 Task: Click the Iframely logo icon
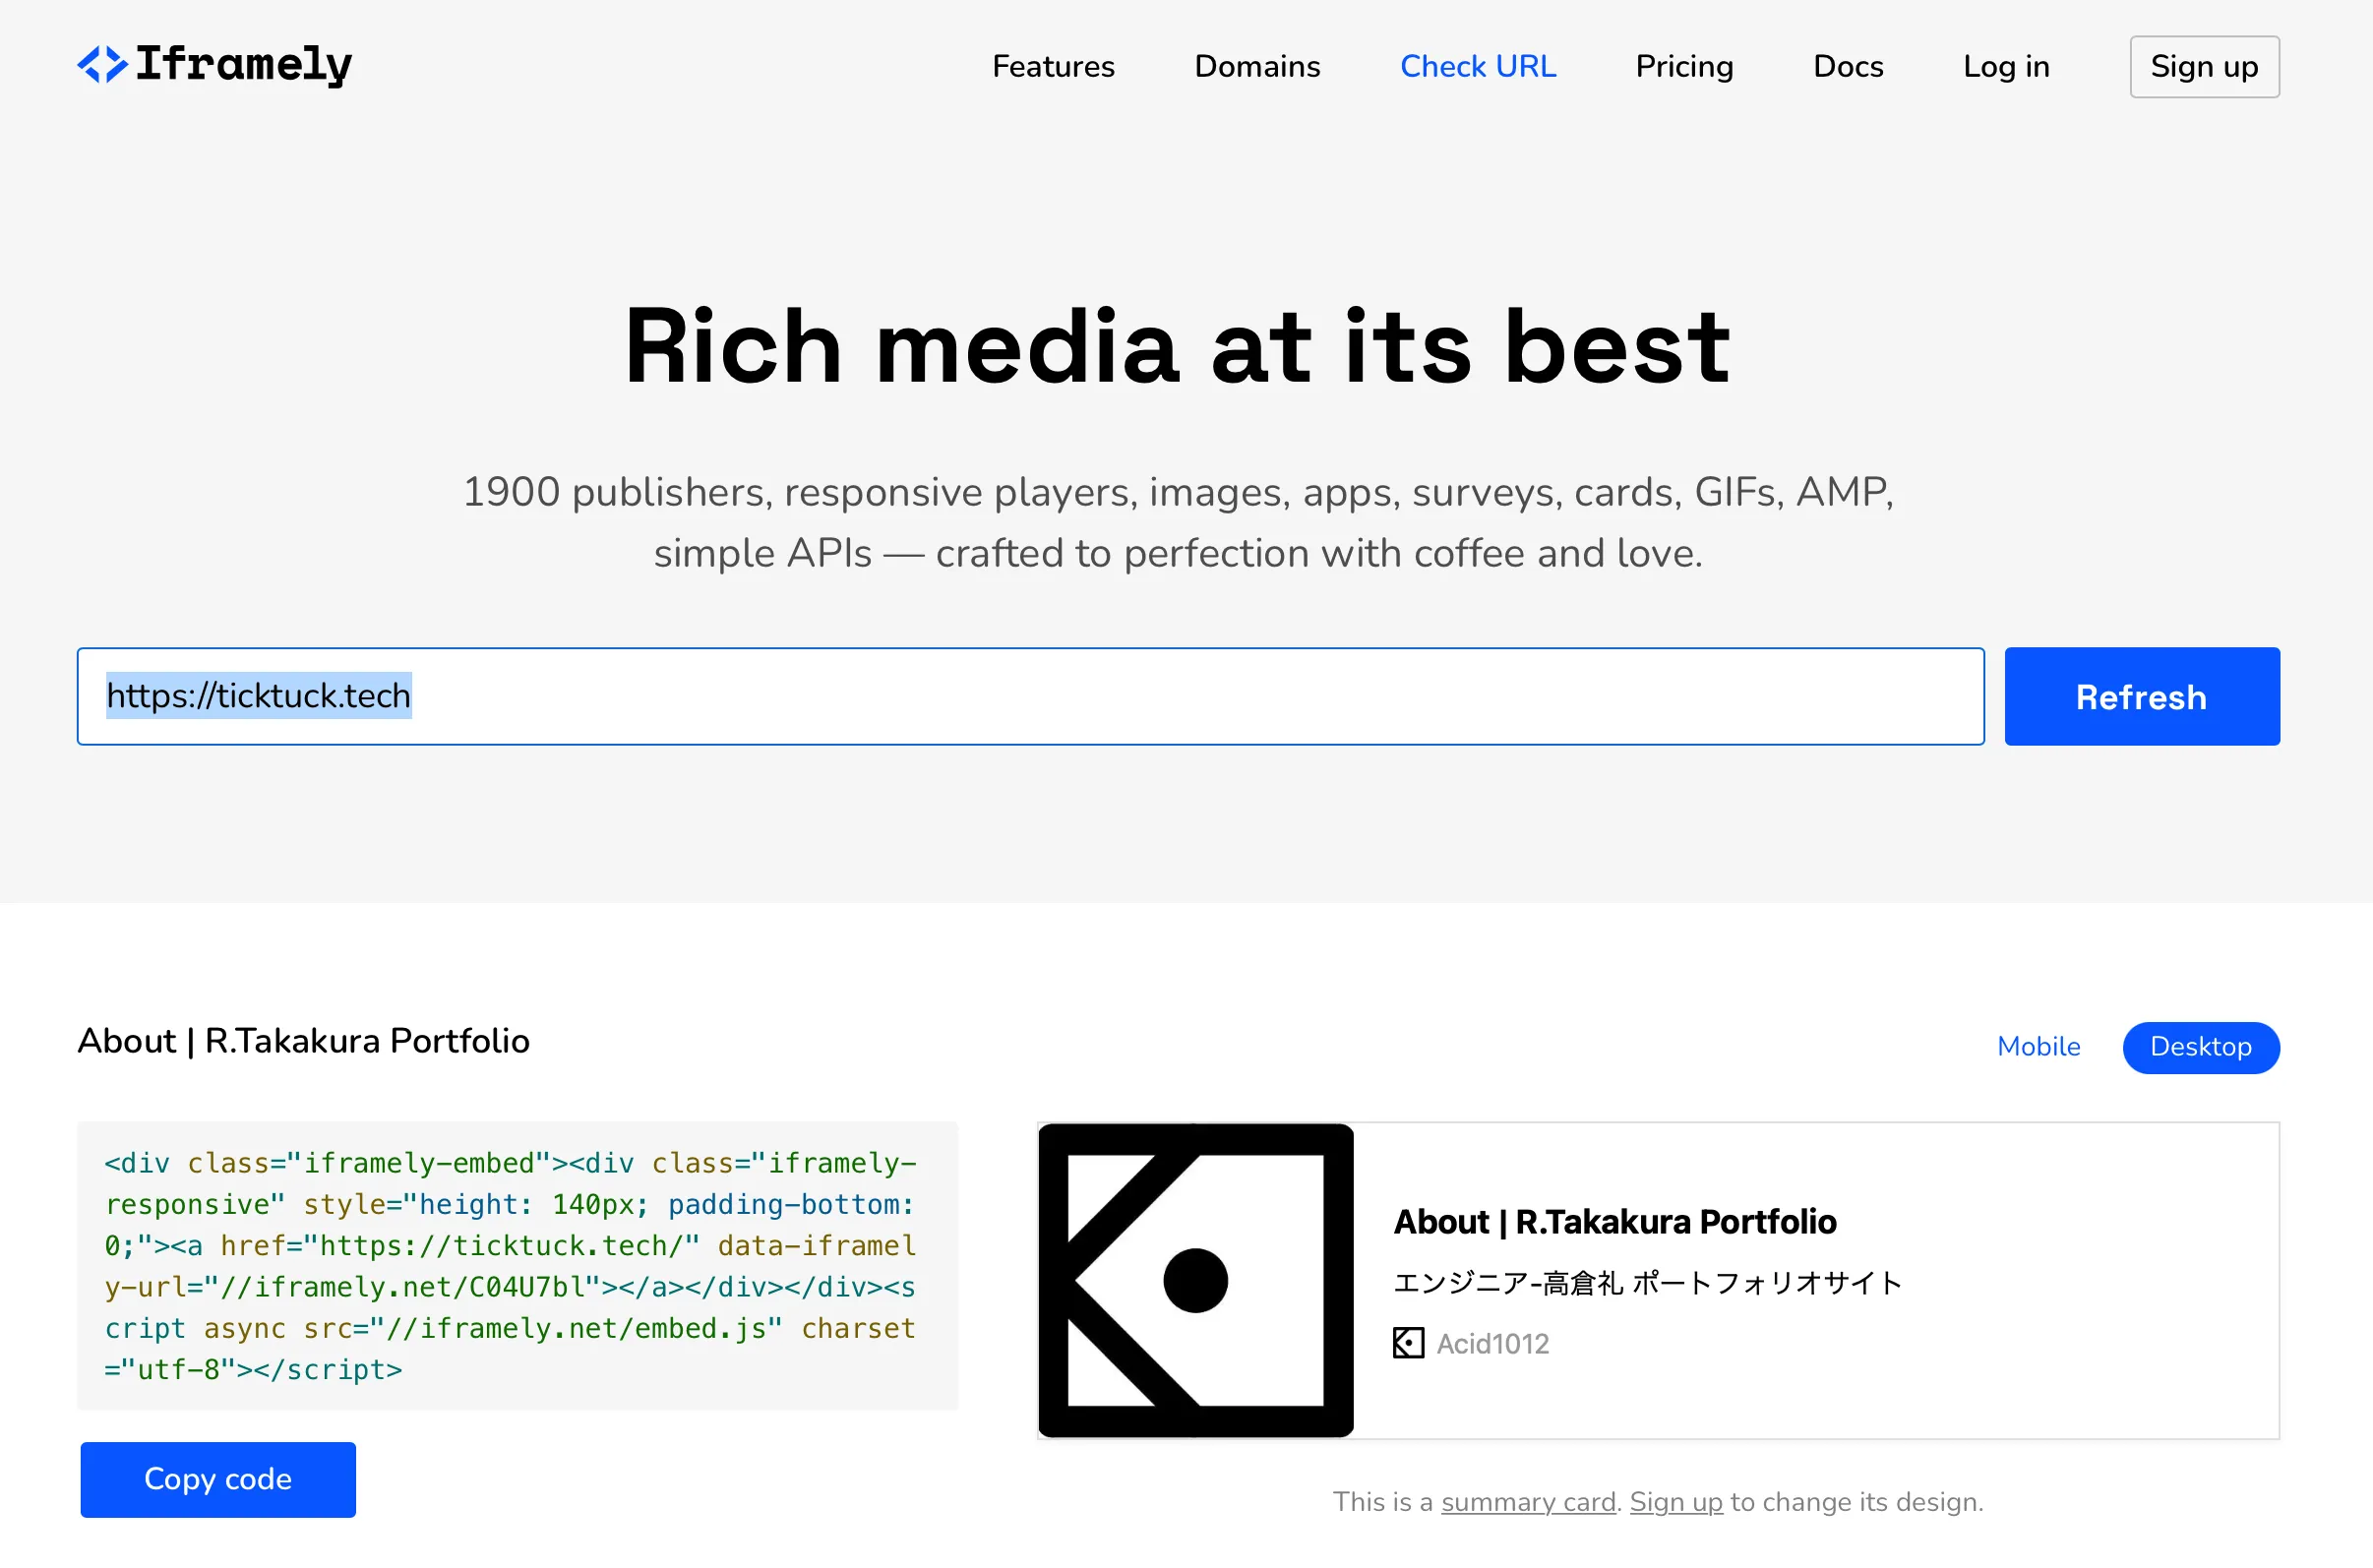[102, 65]
